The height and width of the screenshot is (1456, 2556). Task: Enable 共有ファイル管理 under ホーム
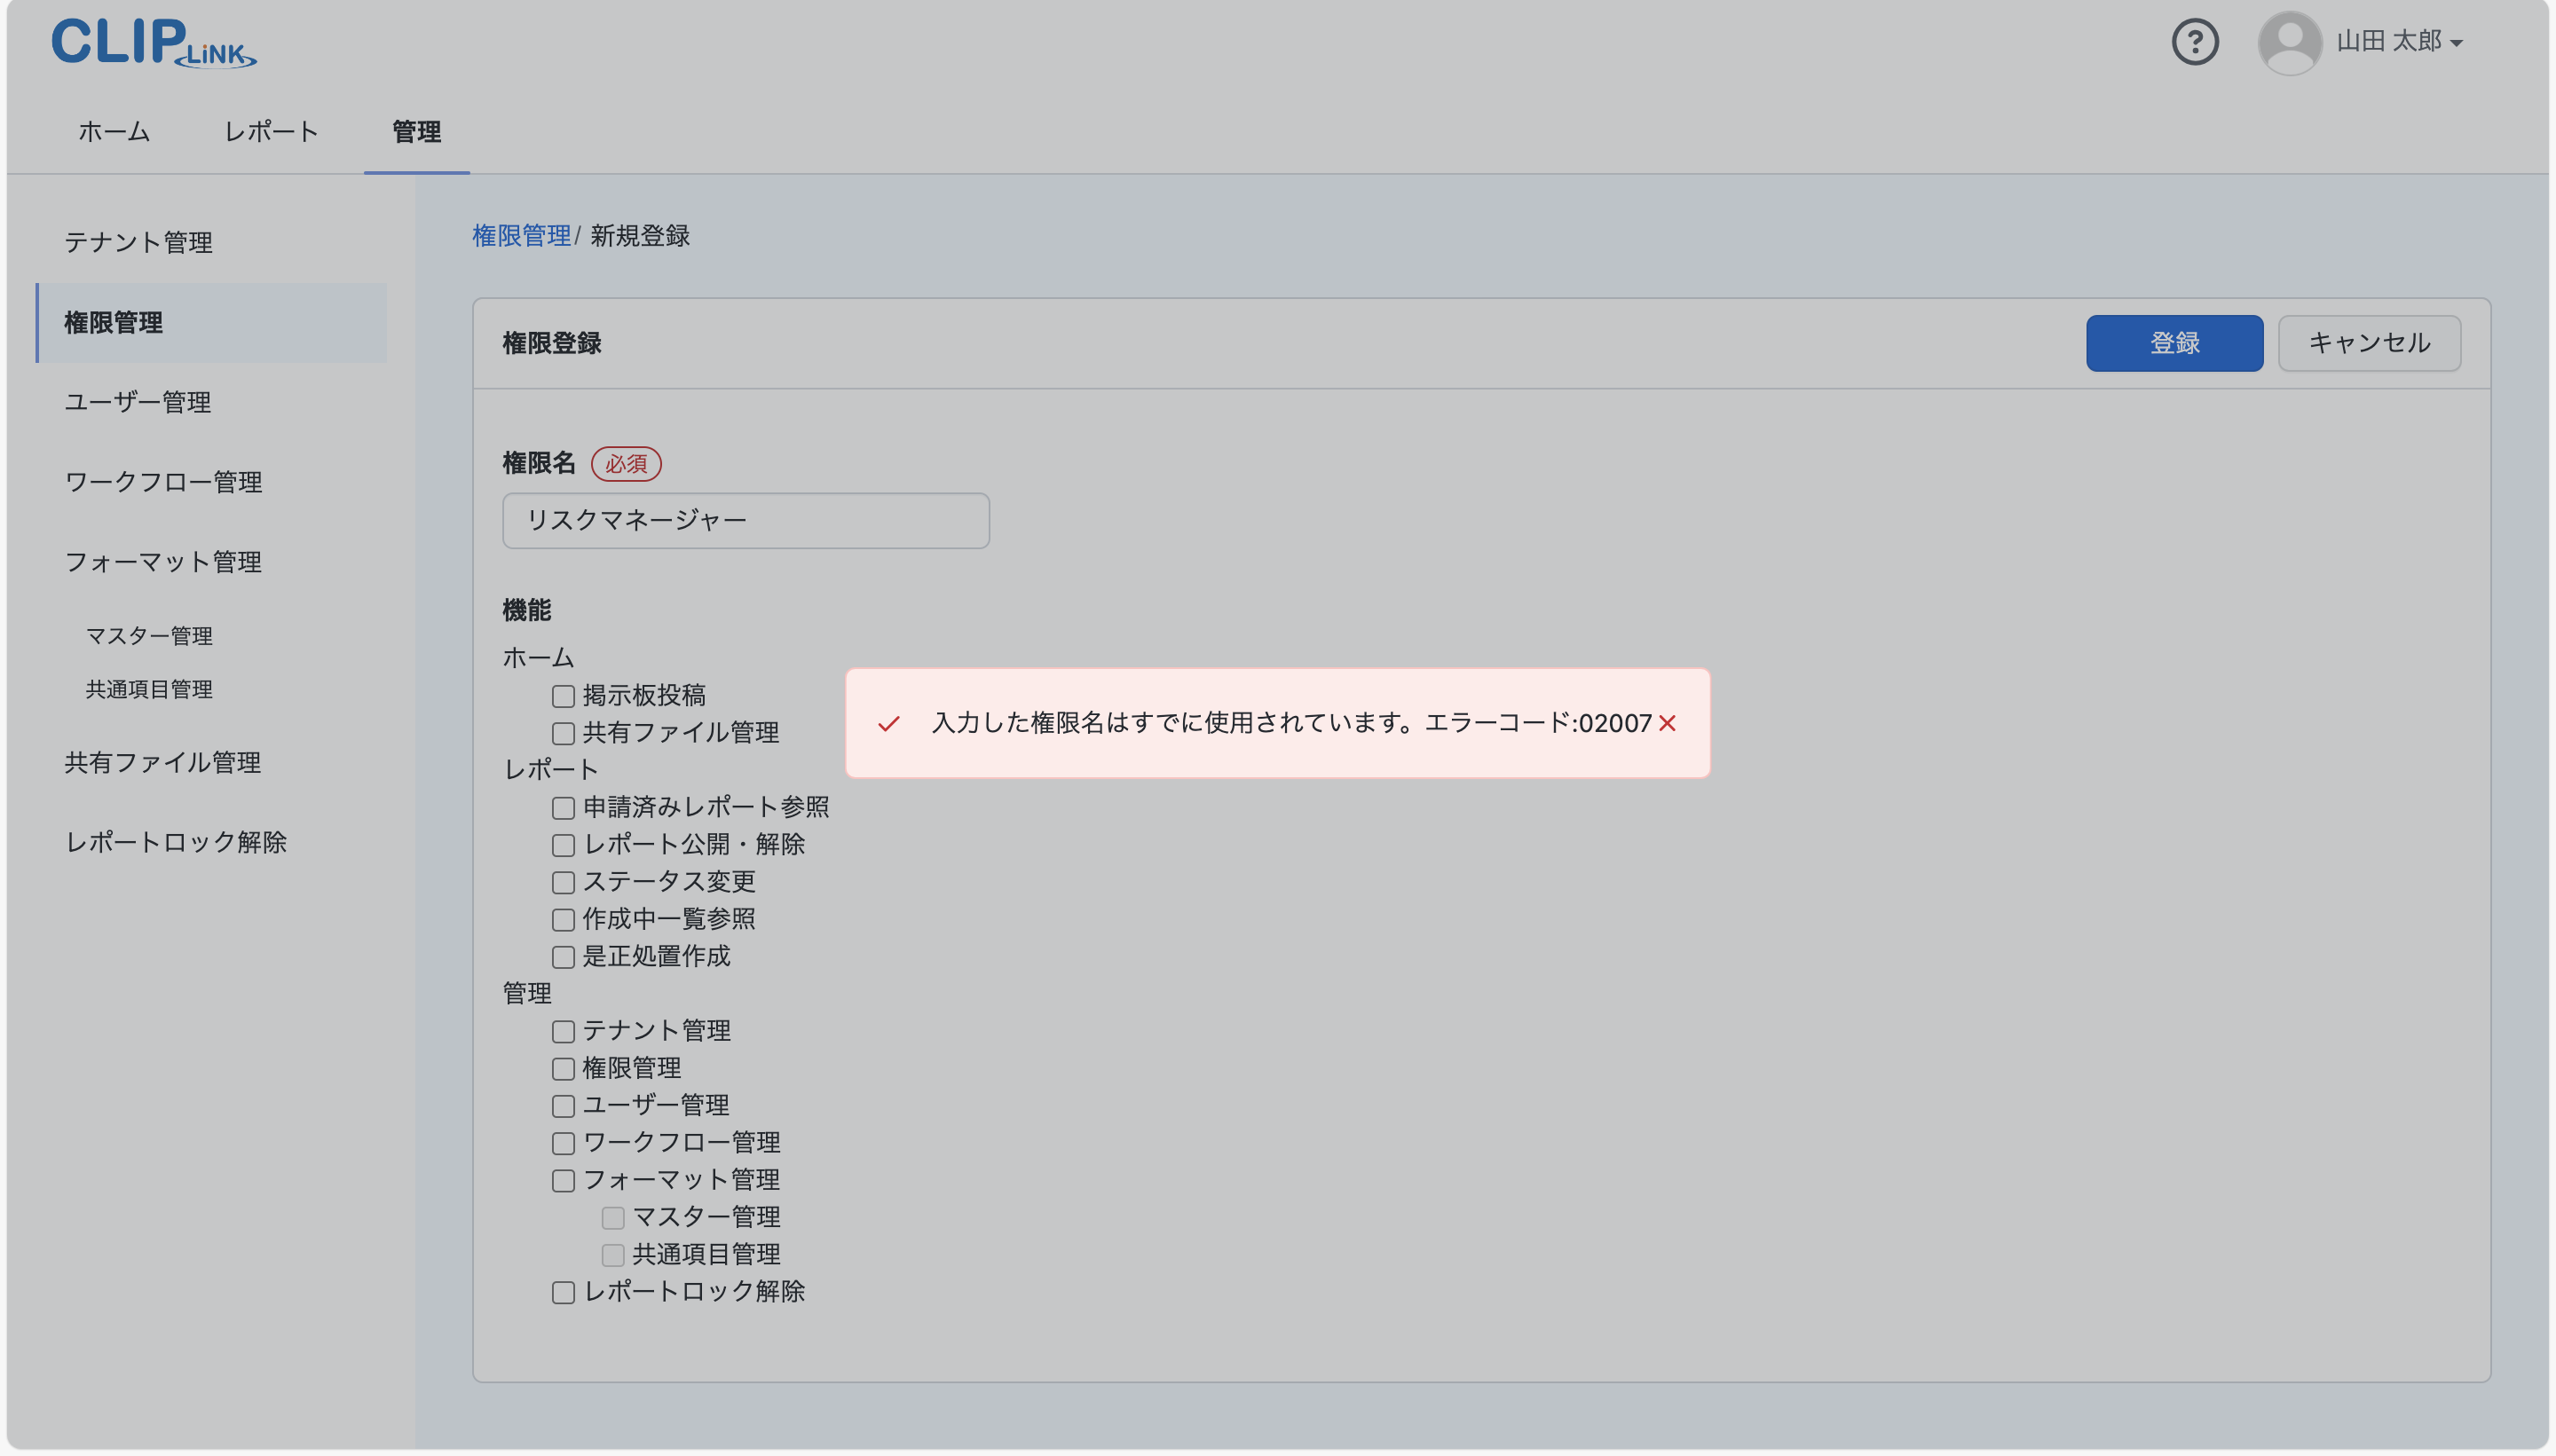[564, 733]
